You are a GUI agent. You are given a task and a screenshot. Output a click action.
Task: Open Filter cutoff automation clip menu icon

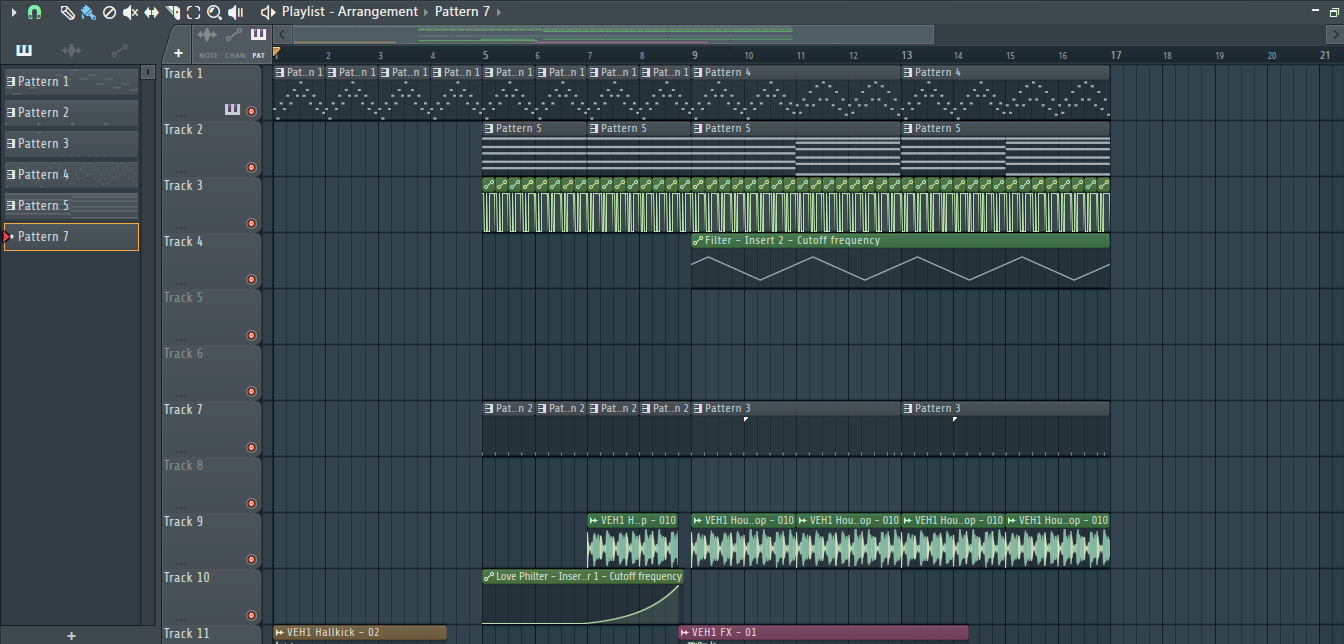698,241
